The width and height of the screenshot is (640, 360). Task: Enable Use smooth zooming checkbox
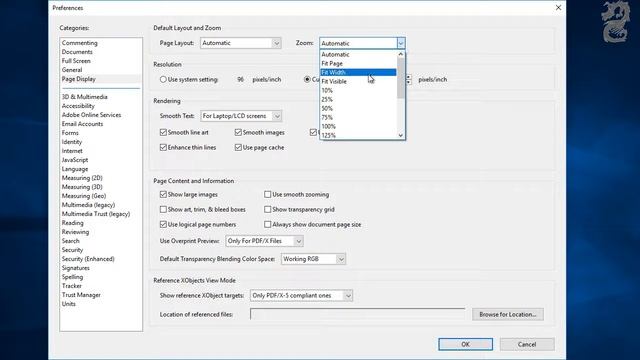(x=267, y=194)
